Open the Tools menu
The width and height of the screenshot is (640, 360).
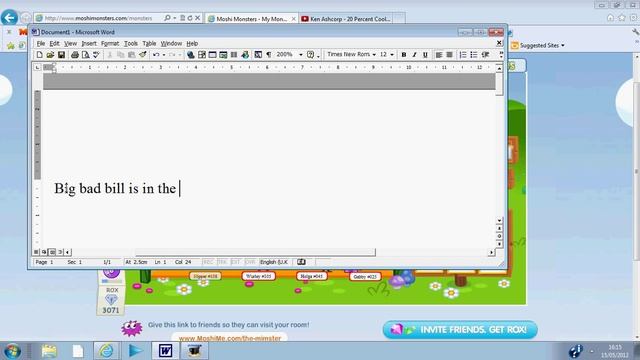coord(131,43)
